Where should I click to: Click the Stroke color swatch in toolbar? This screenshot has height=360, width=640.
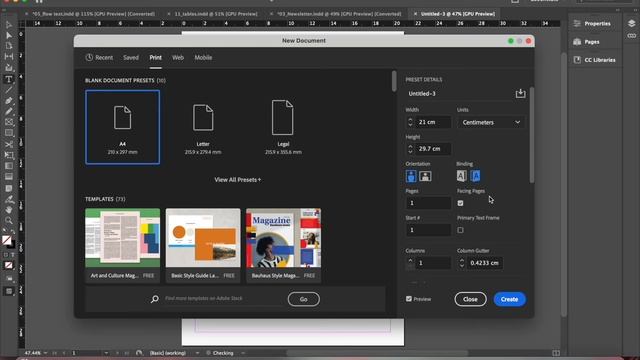tap(12, 245)
